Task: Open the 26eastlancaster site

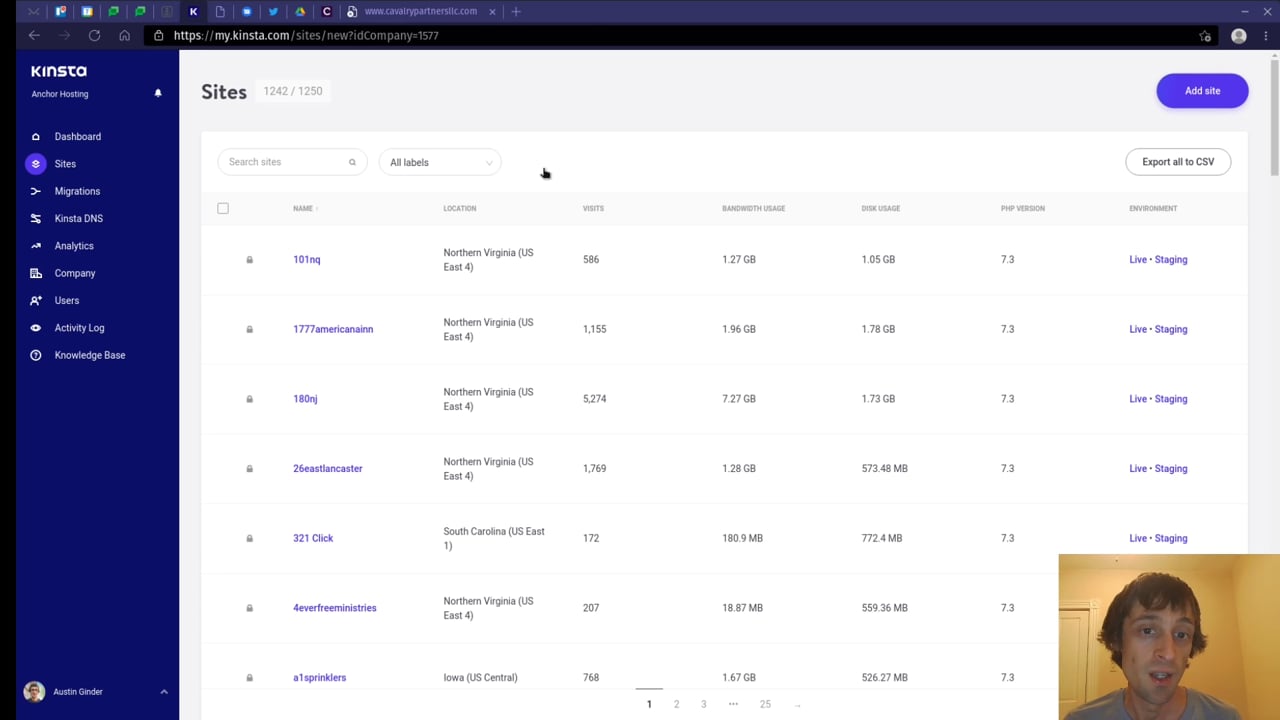Action: click(x=328, y=469)
